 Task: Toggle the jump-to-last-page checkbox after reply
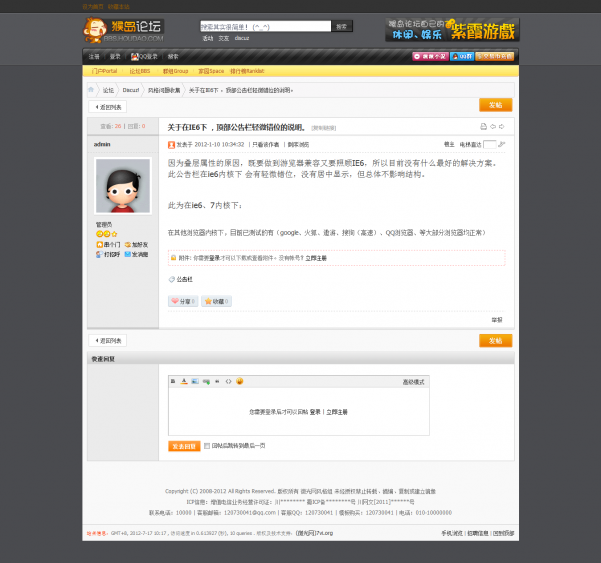coord(207,446)
